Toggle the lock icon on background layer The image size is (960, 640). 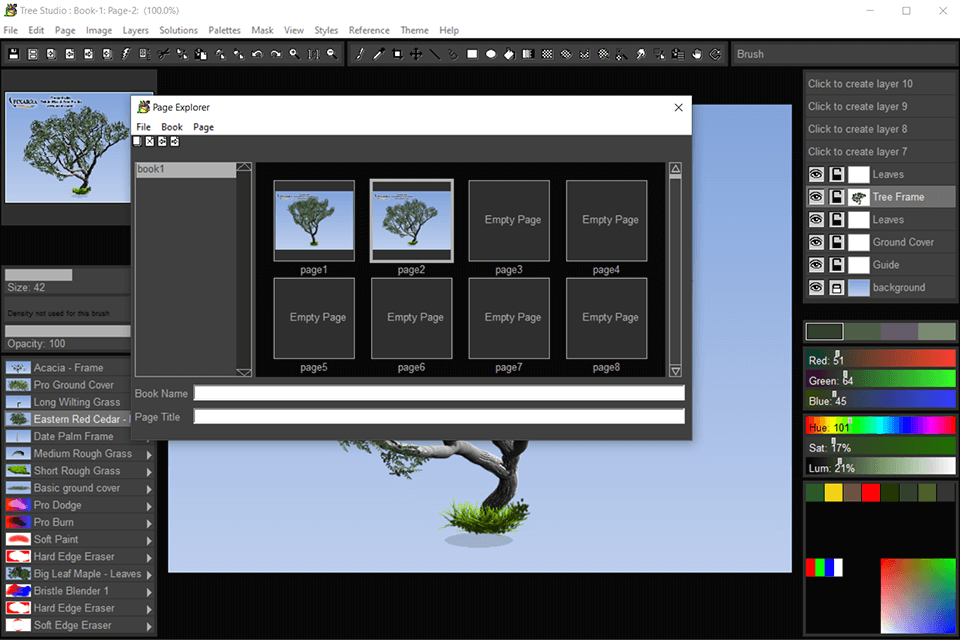[836, 287]
